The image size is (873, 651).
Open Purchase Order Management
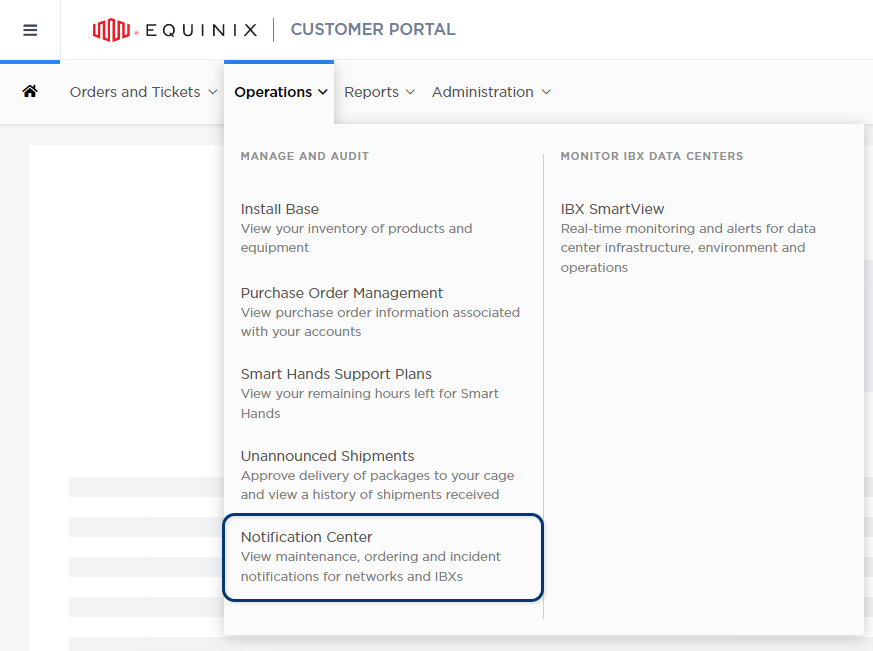pyautogui.click(x=341, y=293)
